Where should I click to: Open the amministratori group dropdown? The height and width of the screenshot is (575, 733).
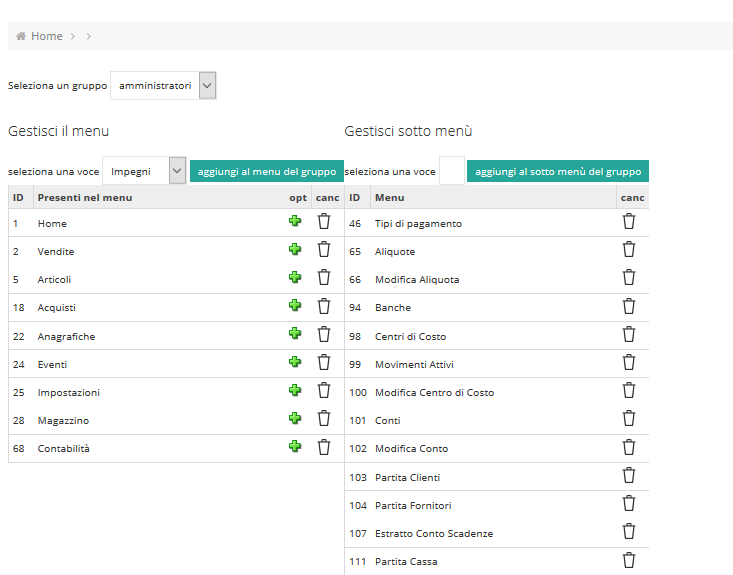pyautogui.click(x=163, y=86)
